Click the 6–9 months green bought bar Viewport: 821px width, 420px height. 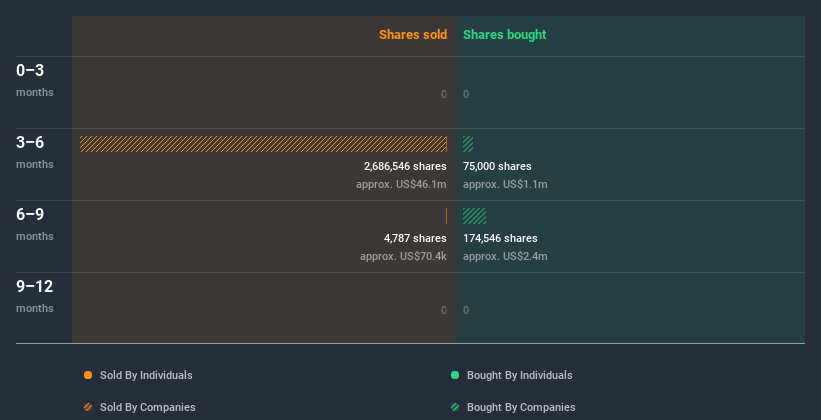(x=474, y=216)
